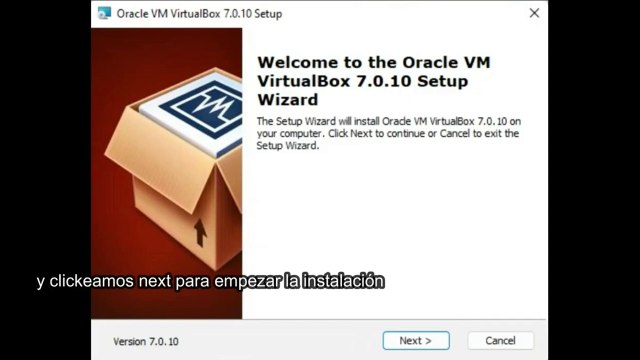Click the red banner area below the box

click(x=167, y=304)
